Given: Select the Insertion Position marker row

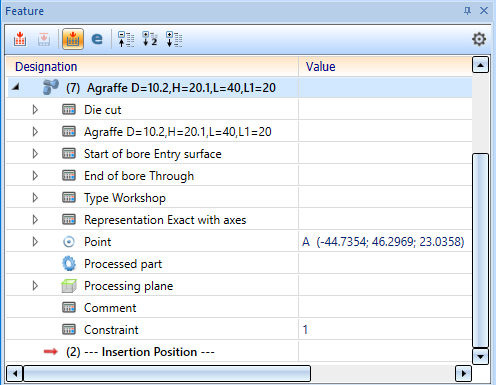Looking at the screenshot, I should pyautogui.click(x=239, y=352).
